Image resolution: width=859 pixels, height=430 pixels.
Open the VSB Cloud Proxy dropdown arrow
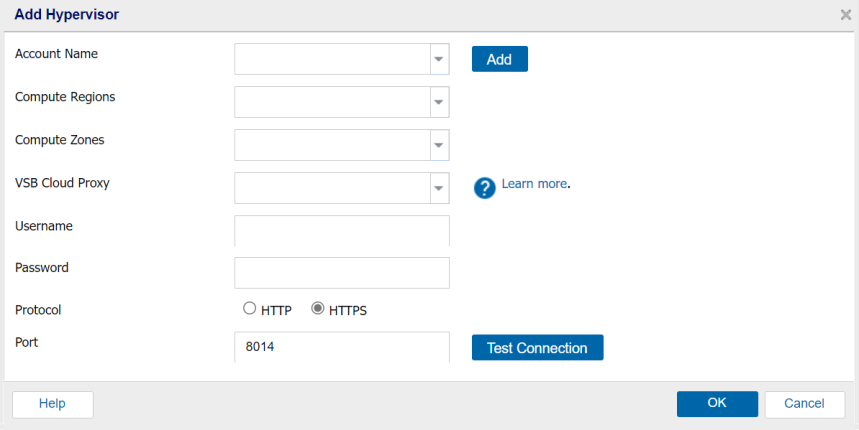tap(439, 188)
